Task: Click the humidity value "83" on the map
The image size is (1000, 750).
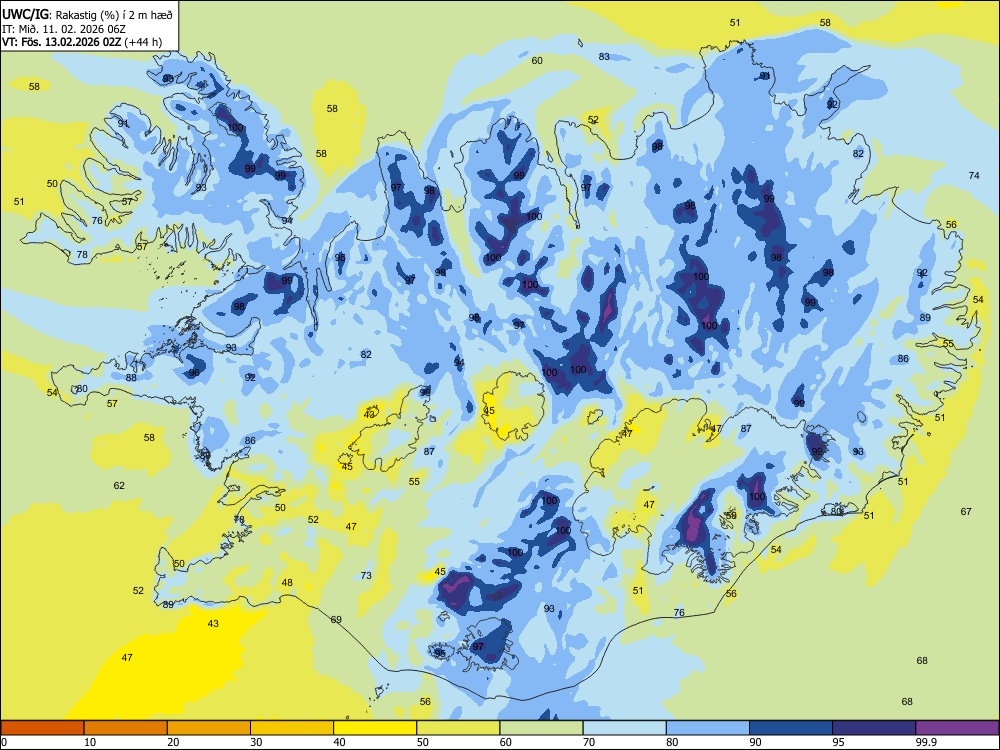Action: (604, 56)
